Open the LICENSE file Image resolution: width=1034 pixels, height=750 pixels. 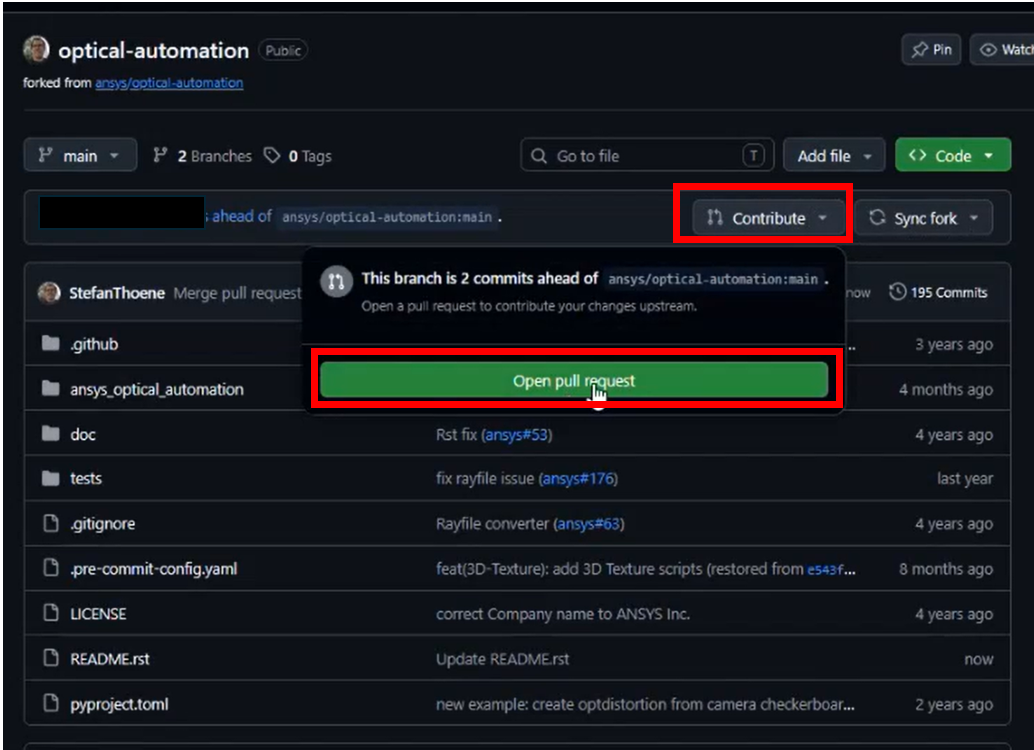[x=98, y=613]
